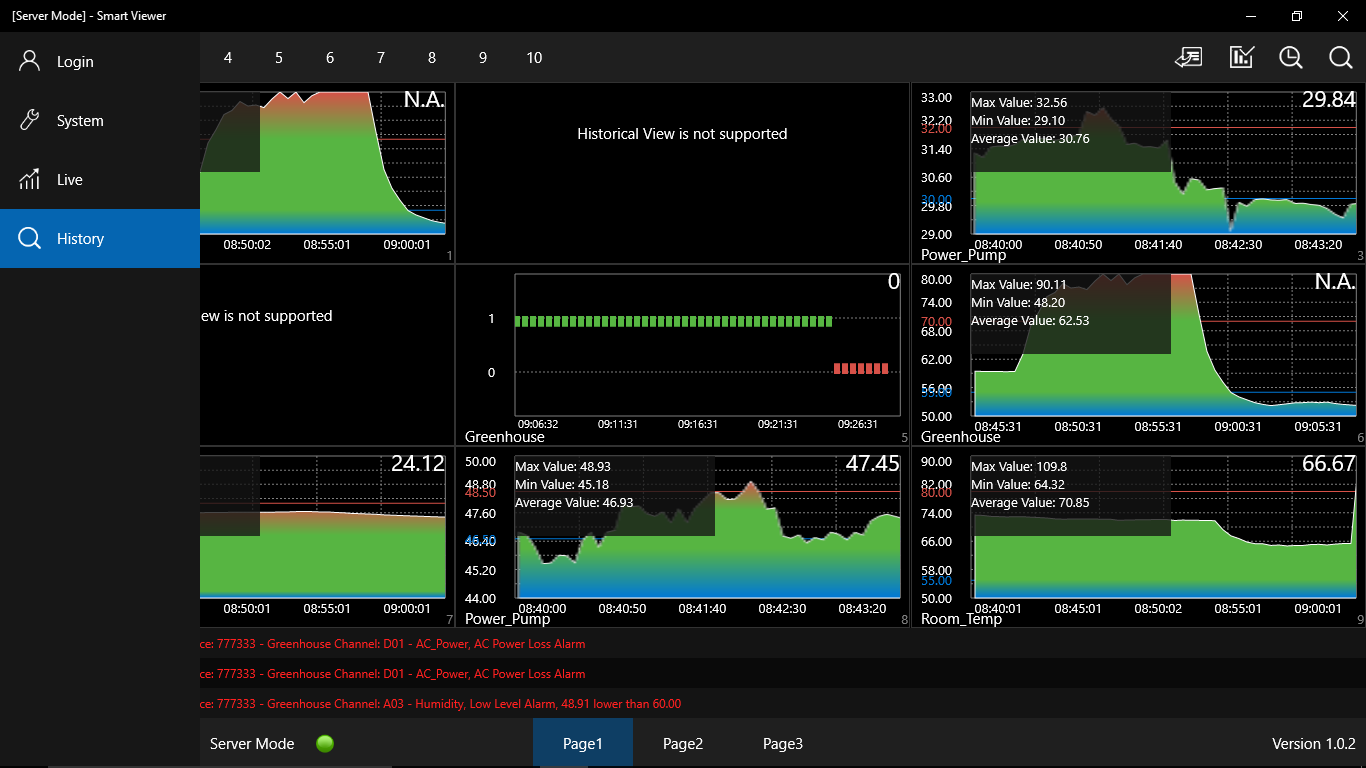
Task: Click the Greenhouse digital 0/1 status chart
Action: 683,355
